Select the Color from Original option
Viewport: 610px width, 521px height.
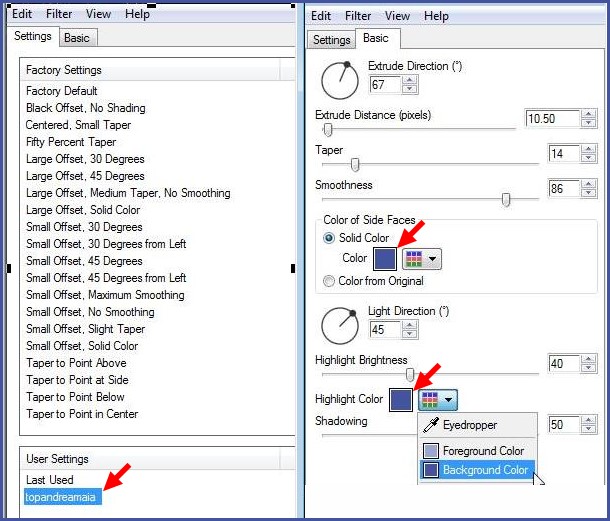click(x=330, y=281)
